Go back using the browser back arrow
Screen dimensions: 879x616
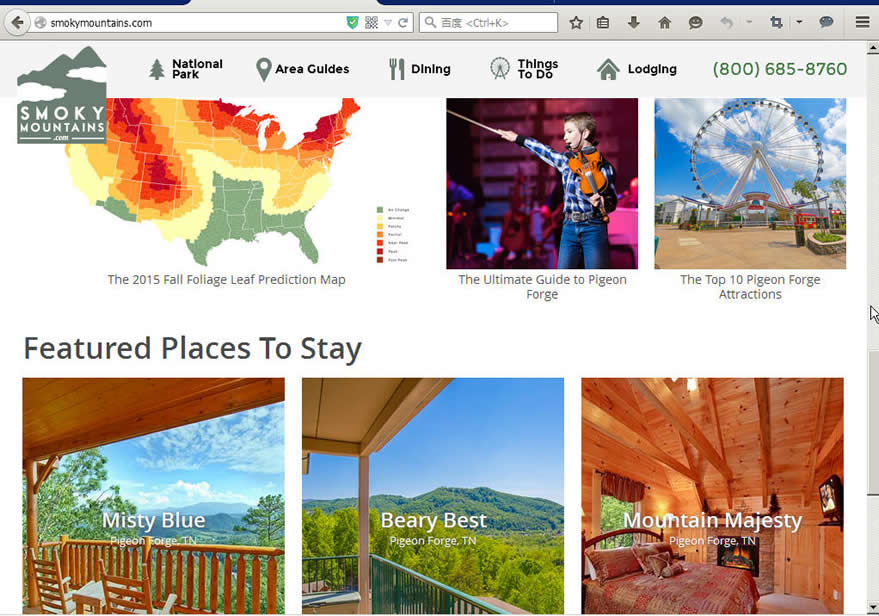[x=17, y=23]
